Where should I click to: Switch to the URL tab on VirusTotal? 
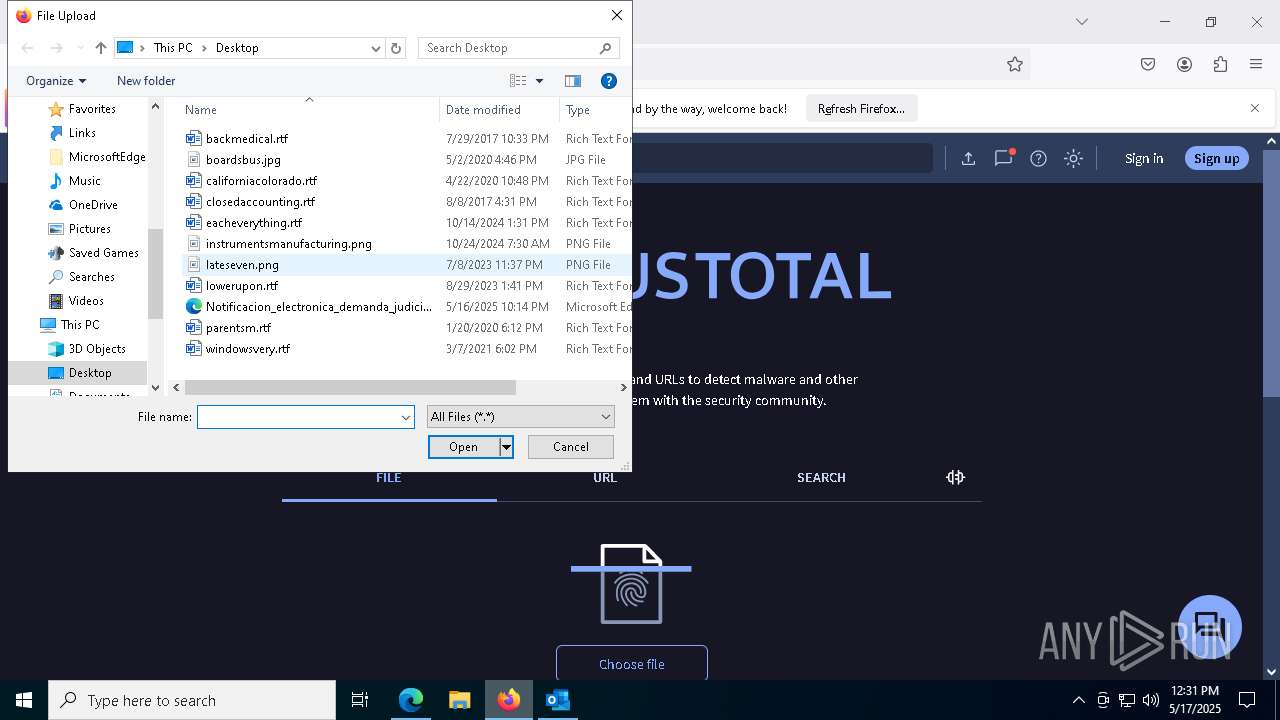[605, 477]
